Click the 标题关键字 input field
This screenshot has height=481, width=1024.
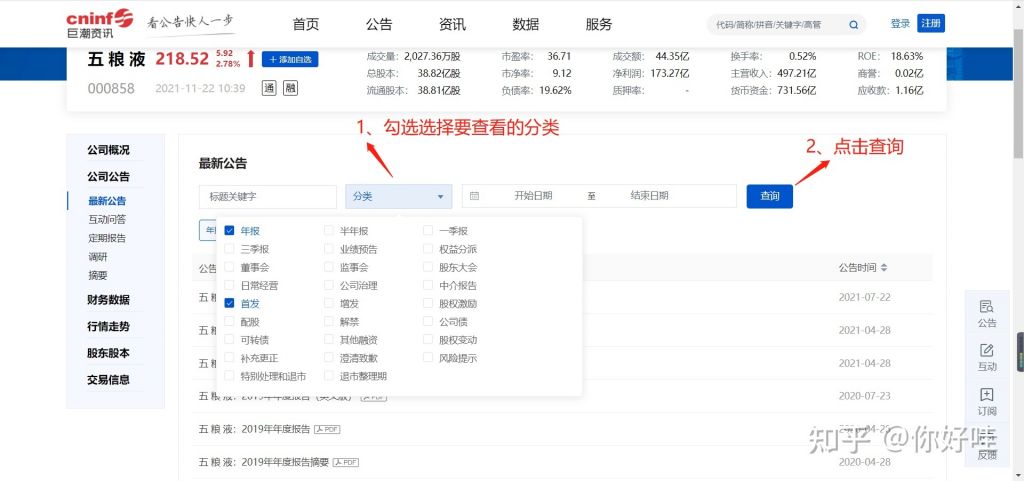[x=268, y=196]
